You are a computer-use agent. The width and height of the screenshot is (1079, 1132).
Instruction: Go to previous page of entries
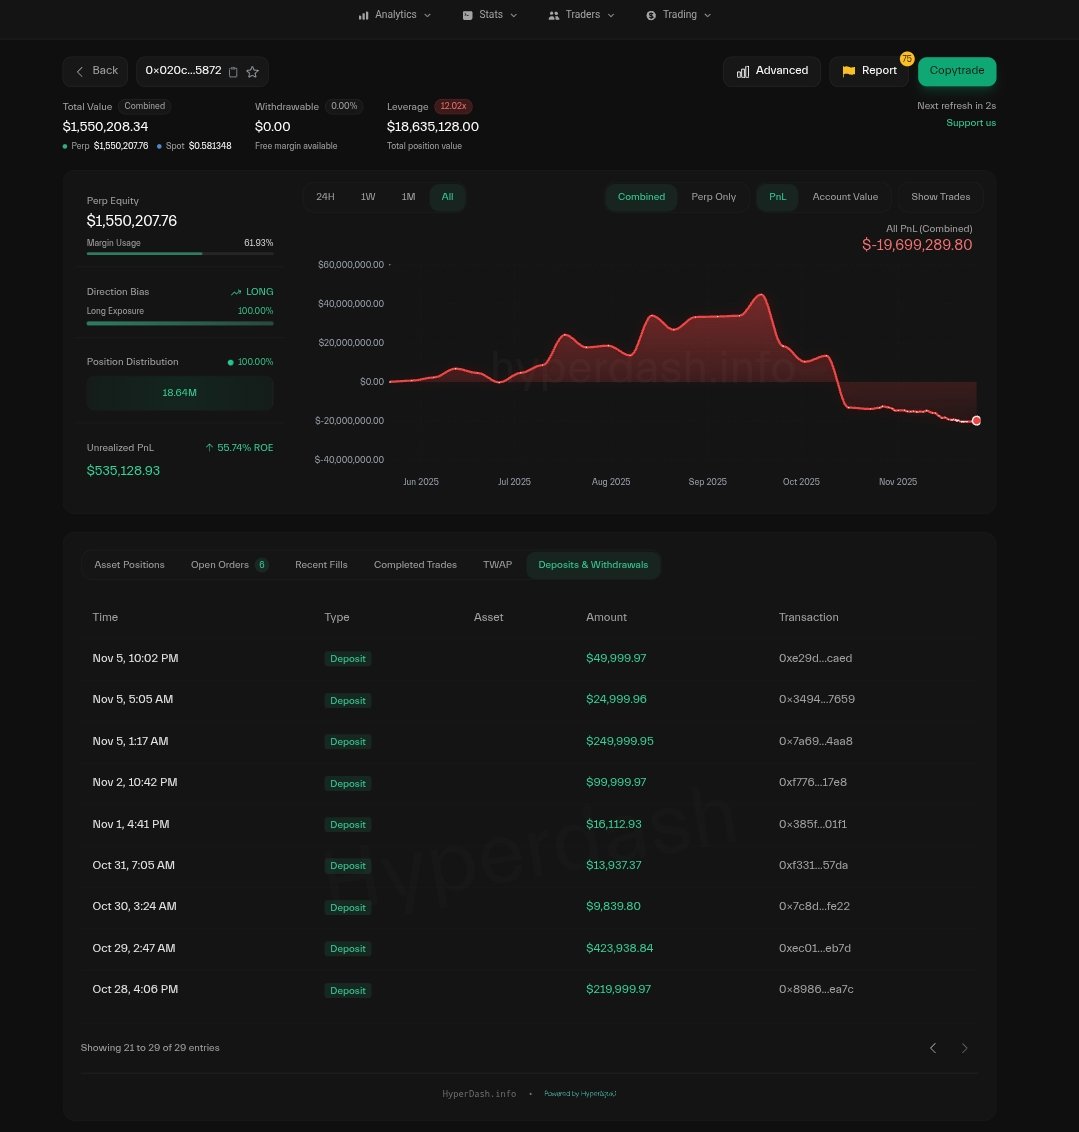[x=933, y=1048]
